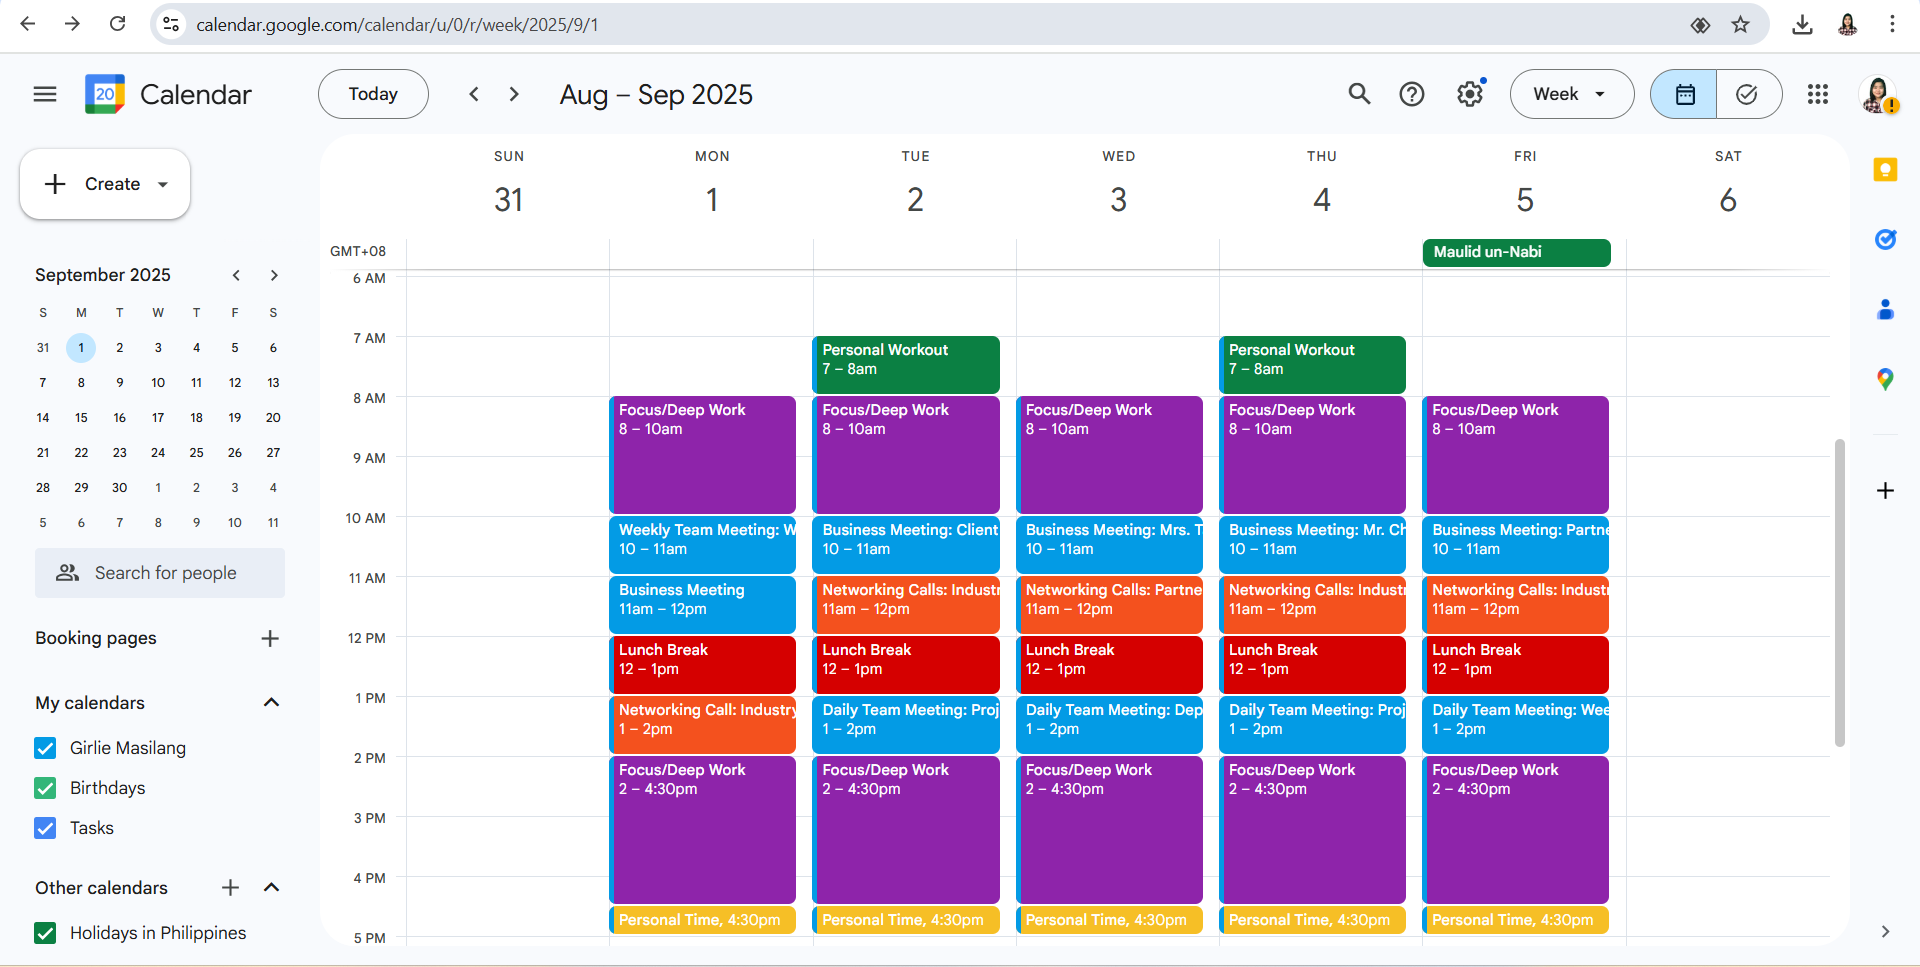Toggle the Birthdays calendar checkbox
This screenshot has width=1920, height=967.
click(x=45, y=788)
